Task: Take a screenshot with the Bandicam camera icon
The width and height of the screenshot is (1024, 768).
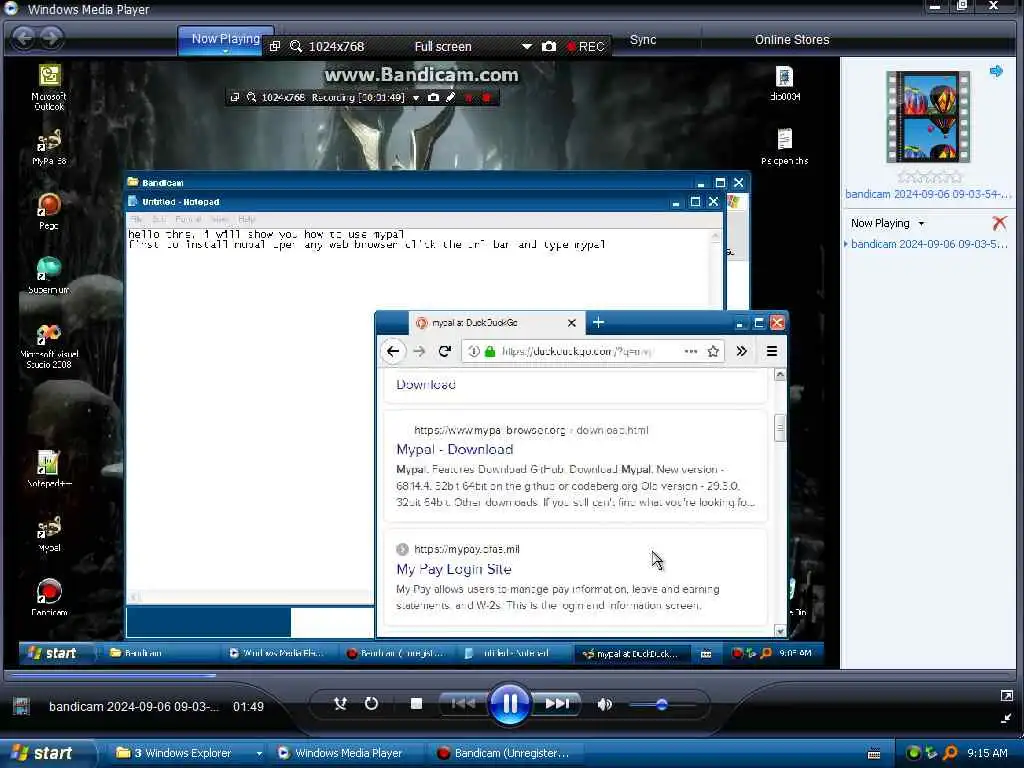Action: point(549,46)
